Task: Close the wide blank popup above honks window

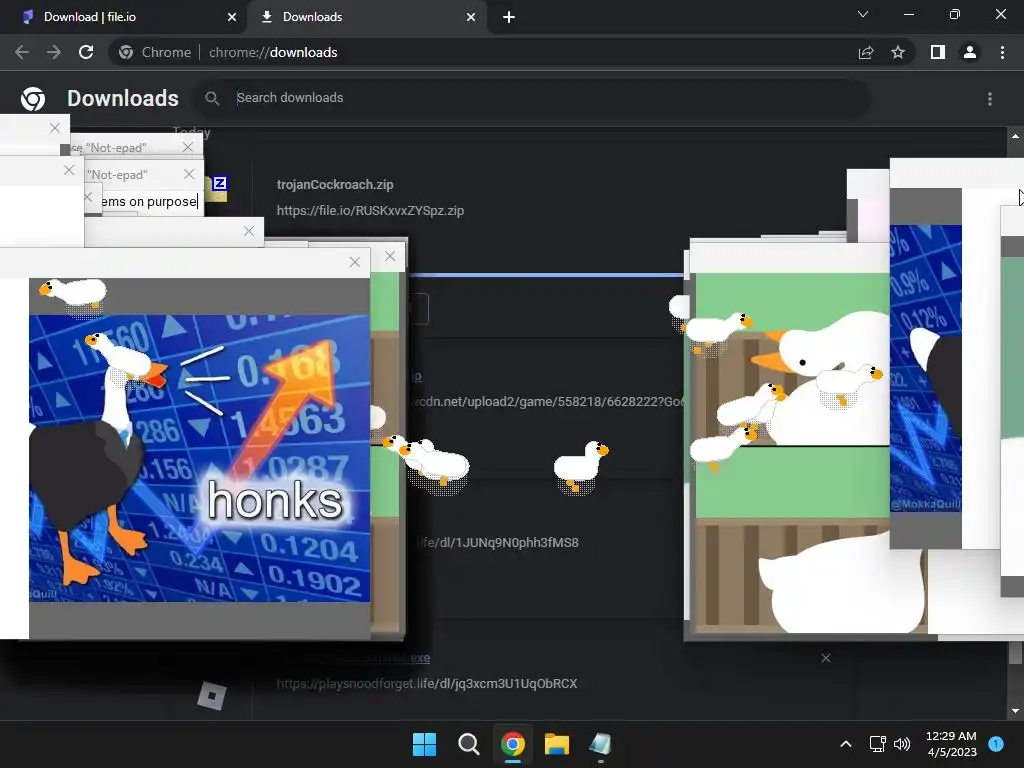Action: pos(249,231)
